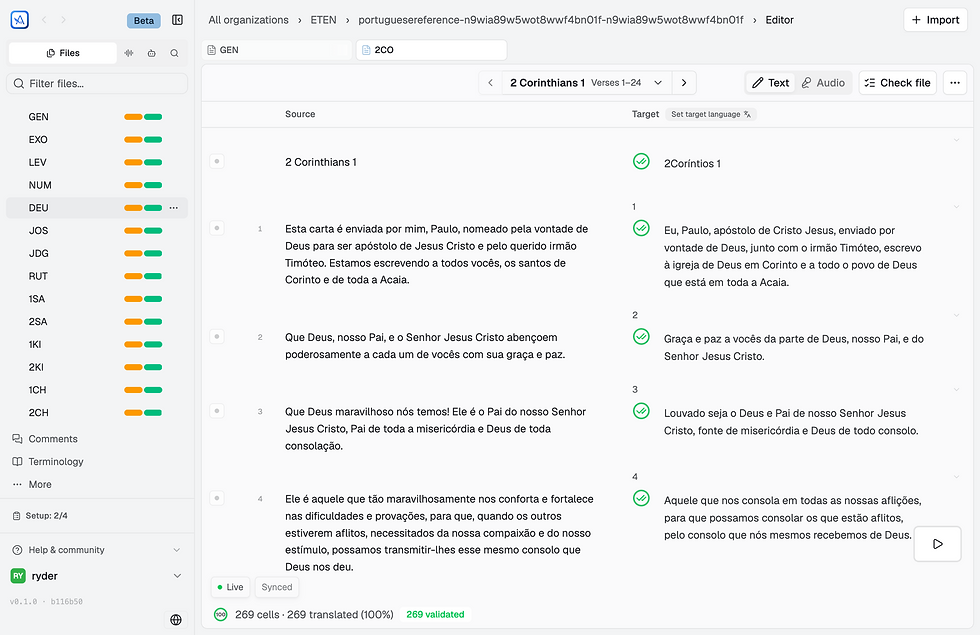Open the RUT file
The width and height of the screenshot is (980, 635).
(x=97, y=276)
